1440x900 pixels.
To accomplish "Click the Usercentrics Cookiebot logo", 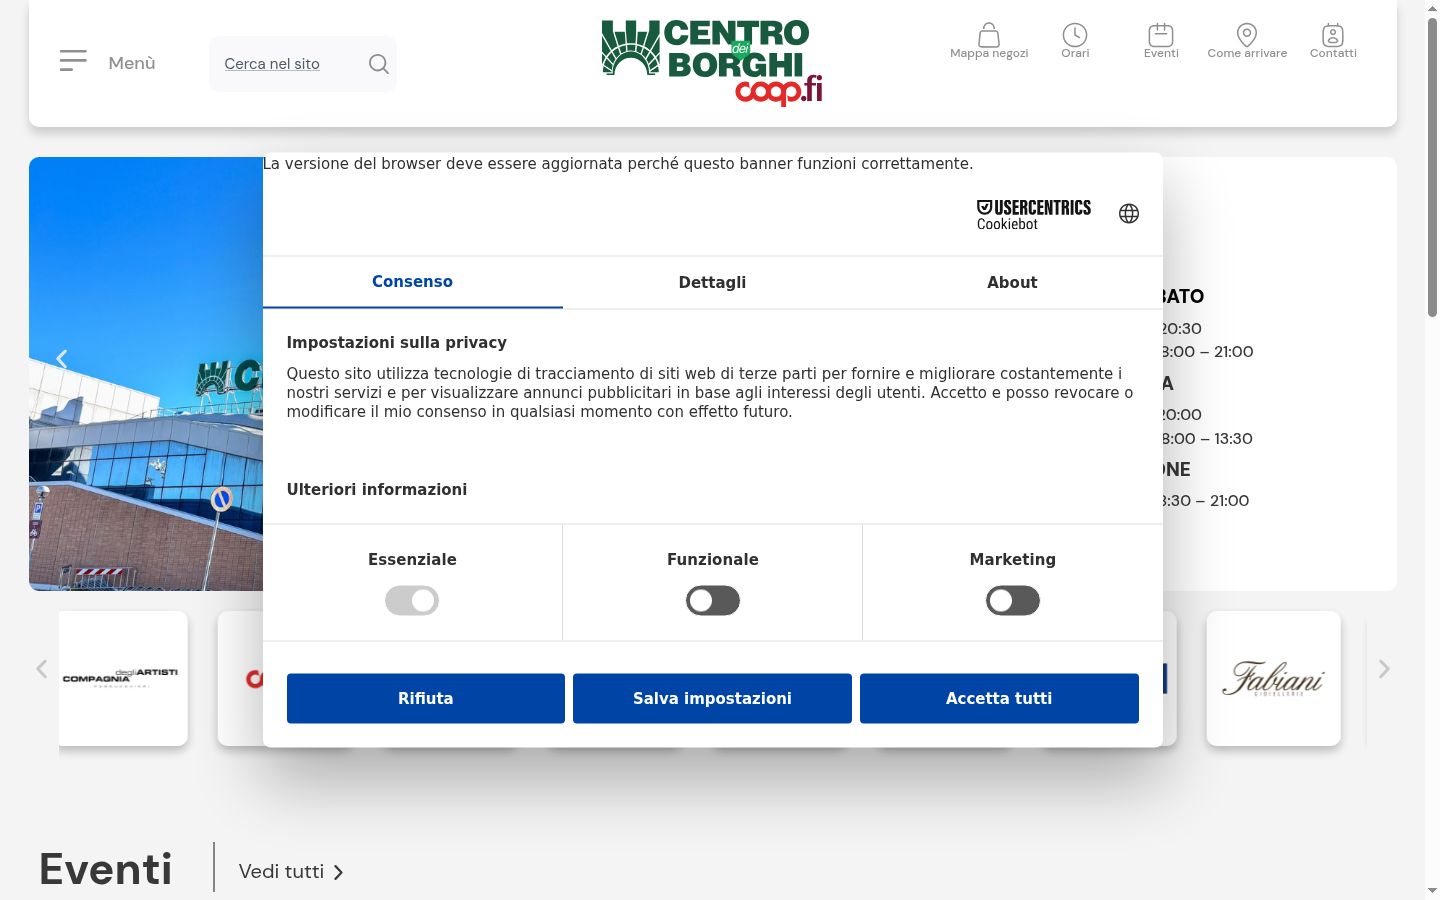I will coord(1034,214).
